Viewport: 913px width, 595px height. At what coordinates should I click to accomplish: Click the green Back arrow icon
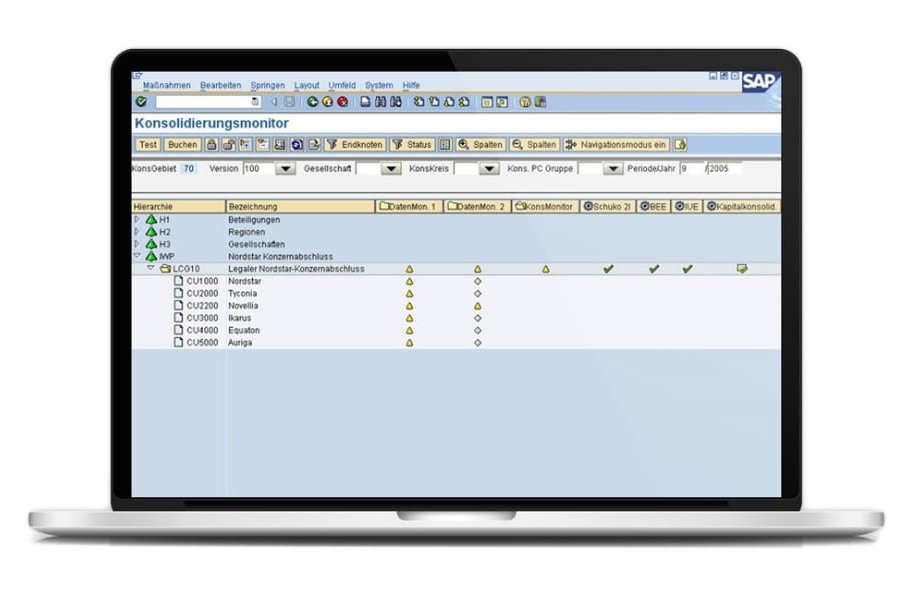click(312, 102)
